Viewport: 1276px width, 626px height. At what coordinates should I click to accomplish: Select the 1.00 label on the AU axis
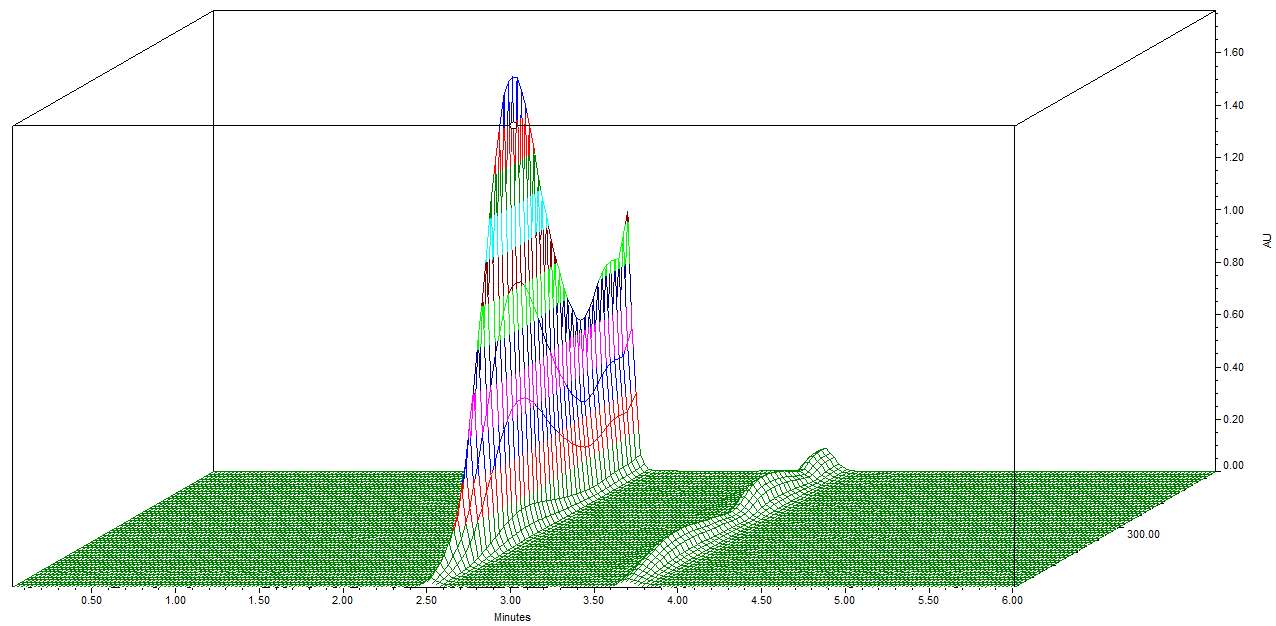pyautogui.click(x=1231, y=210)
